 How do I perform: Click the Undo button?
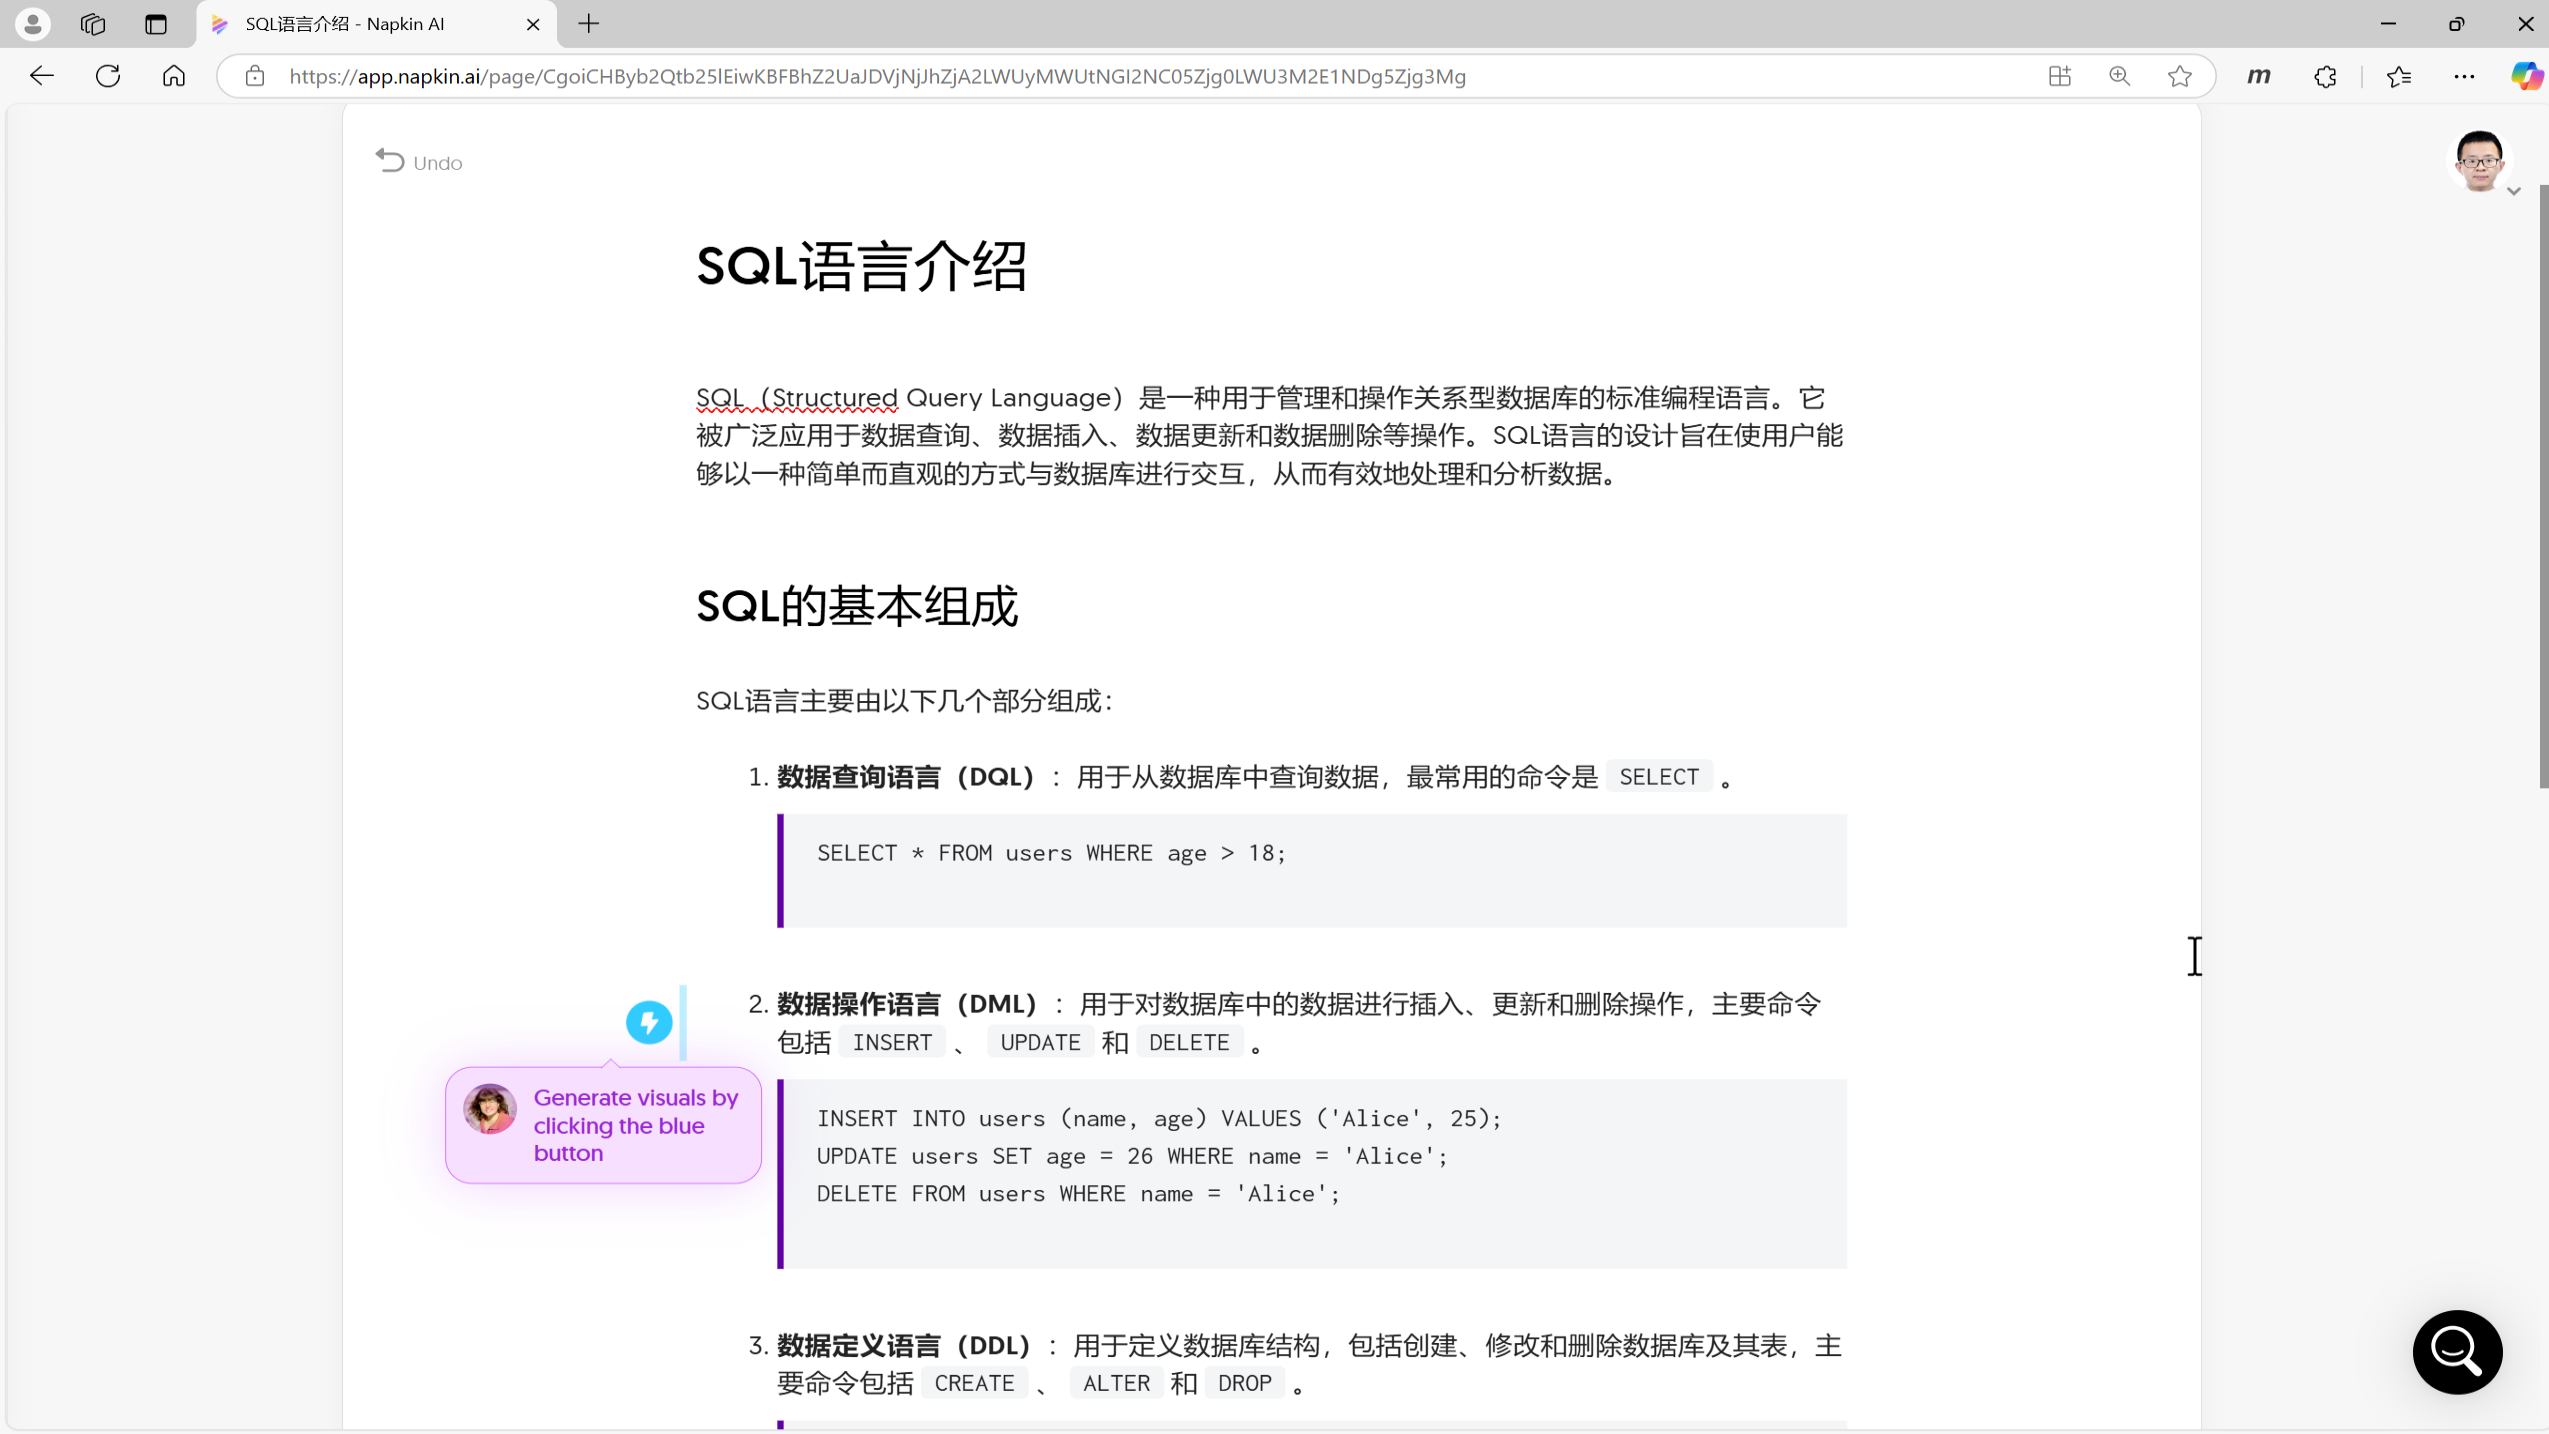419,162
